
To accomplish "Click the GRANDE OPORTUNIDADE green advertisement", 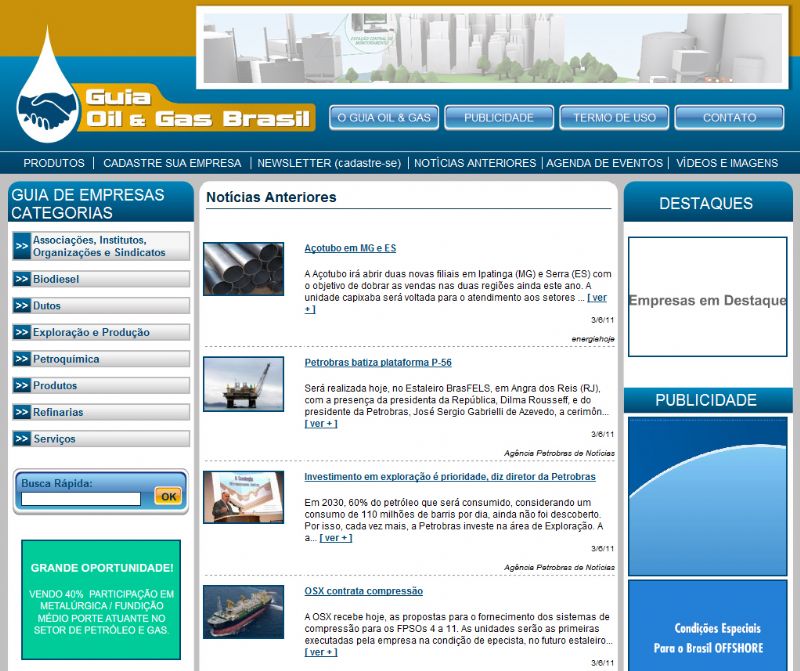I will pyautogui.click(x=101, y=600).
